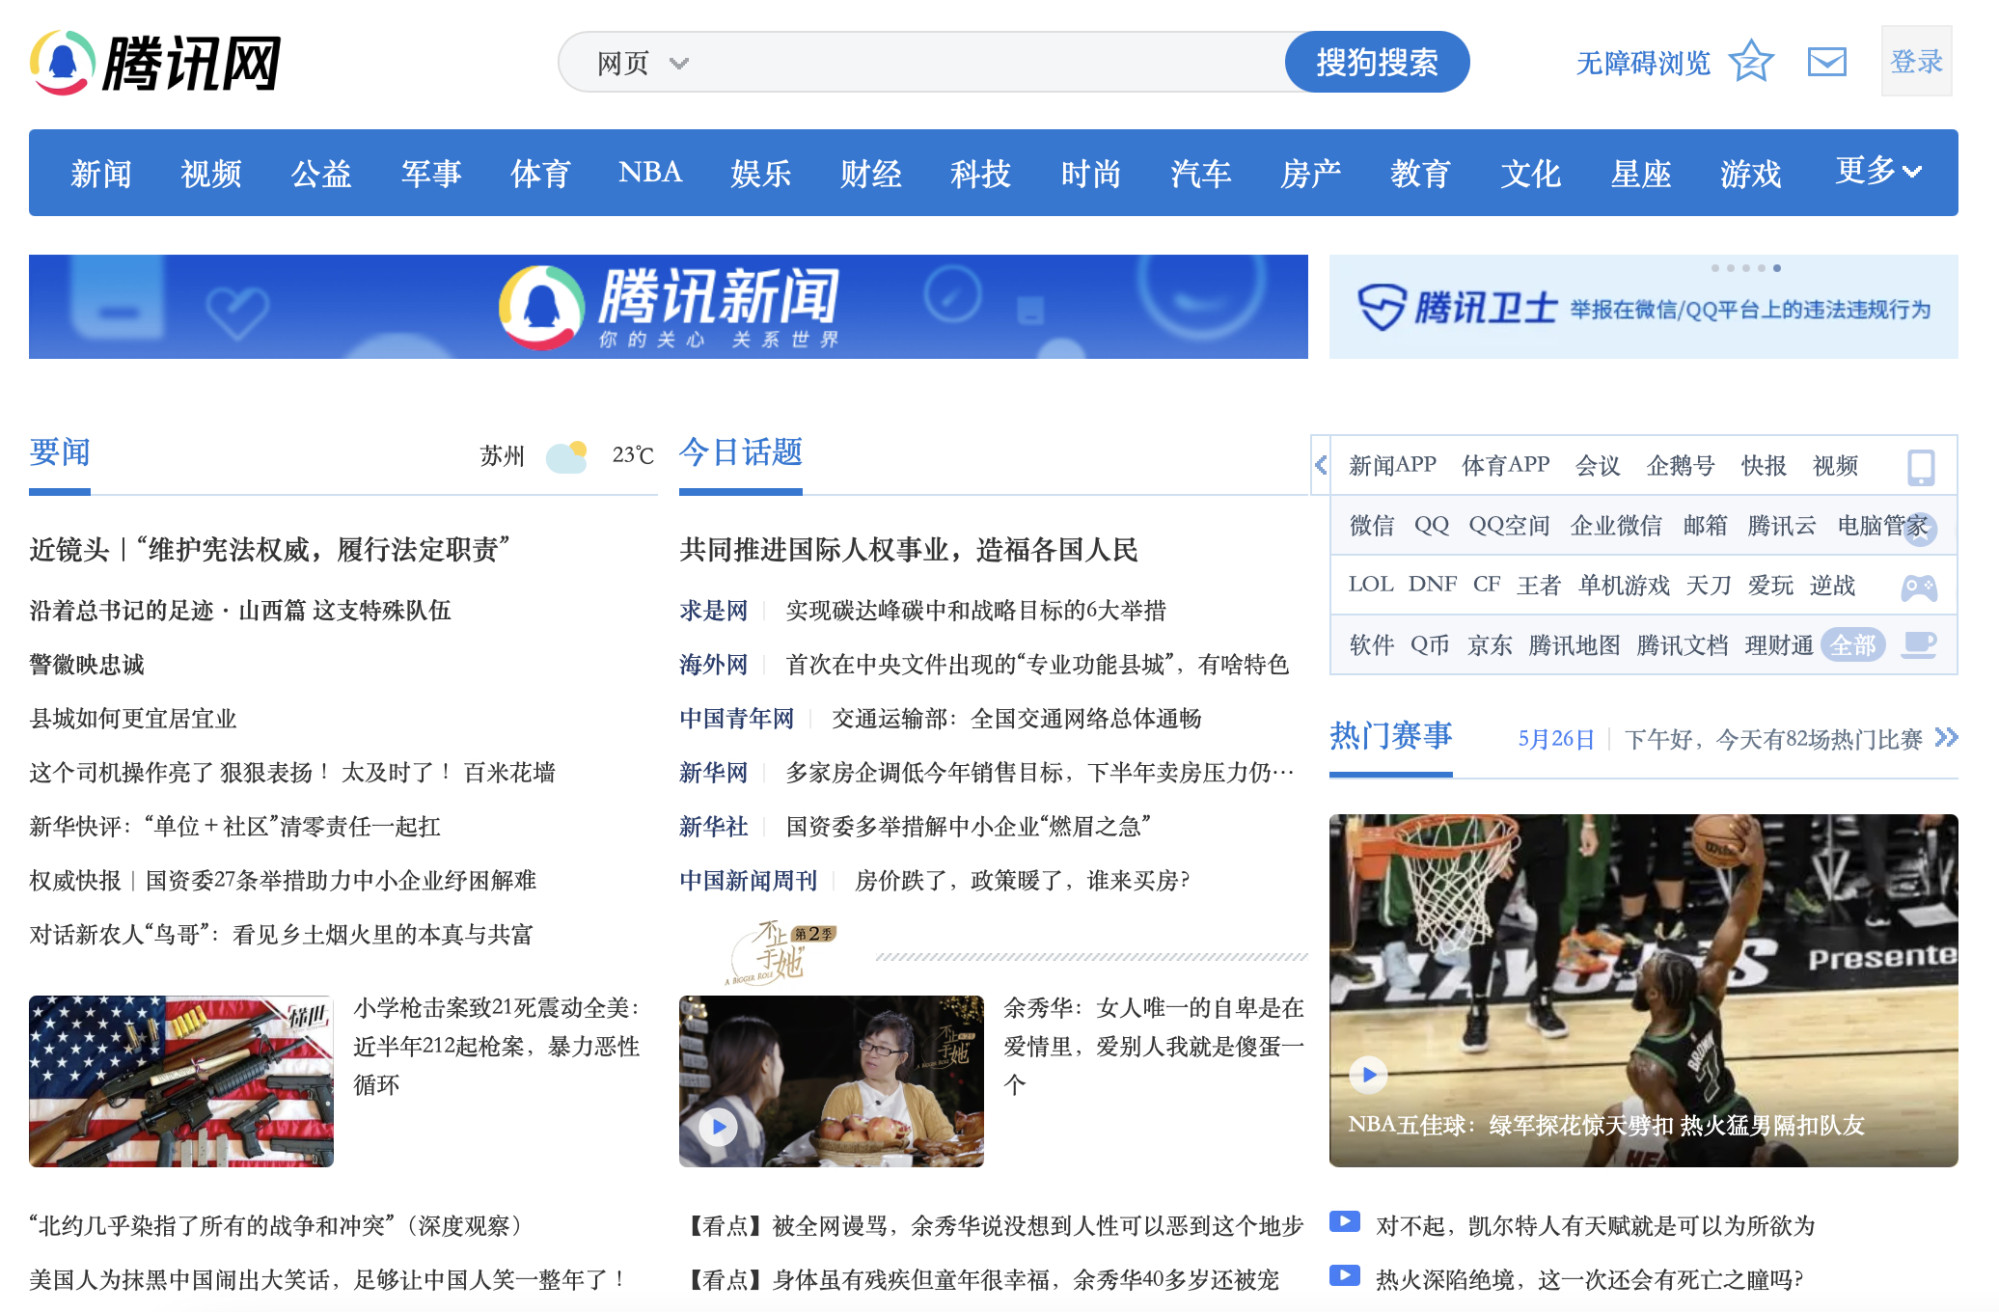Open QQ空间 quick link
The height and width of the screenshot is (1312, 1999).
pyautogui.click(x=1509, y=525)
